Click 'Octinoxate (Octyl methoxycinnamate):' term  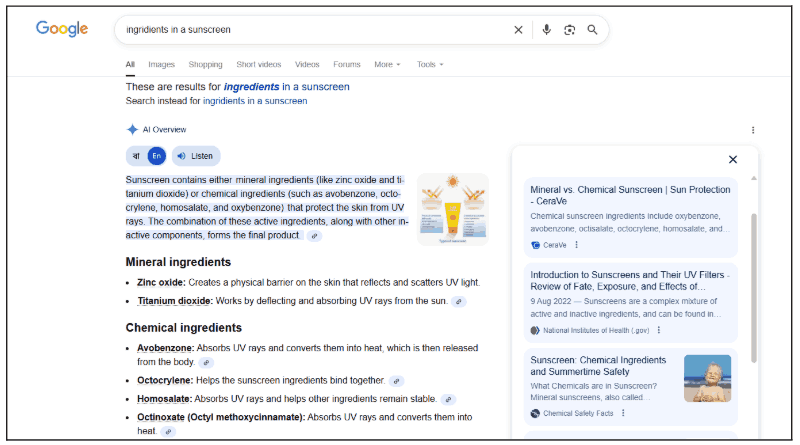pyautogui.click(x=221, y=417)
